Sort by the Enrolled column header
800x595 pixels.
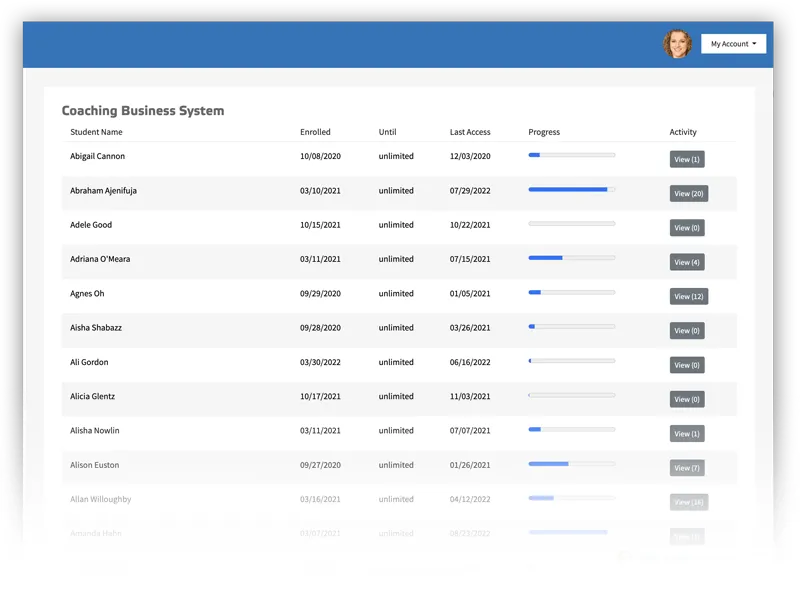pos(315,132)
